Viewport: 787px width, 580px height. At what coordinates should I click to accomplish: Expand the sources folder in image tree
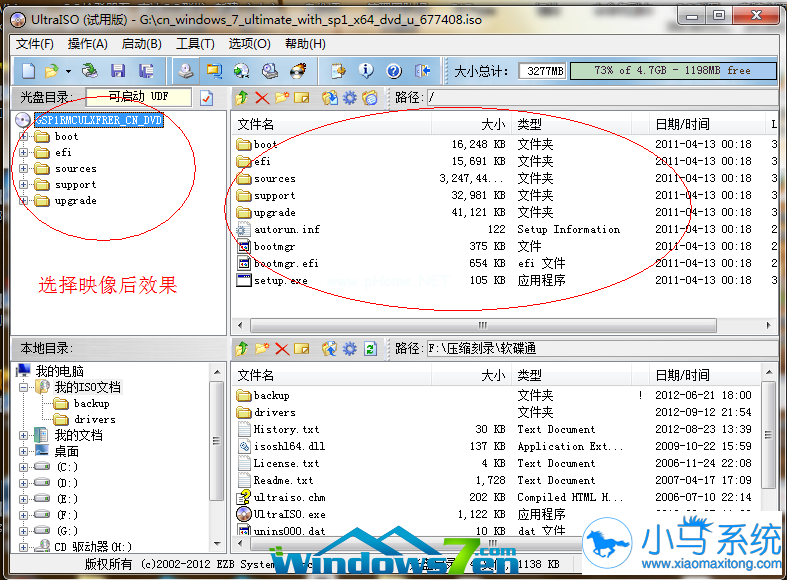click(x=23, y=169)
